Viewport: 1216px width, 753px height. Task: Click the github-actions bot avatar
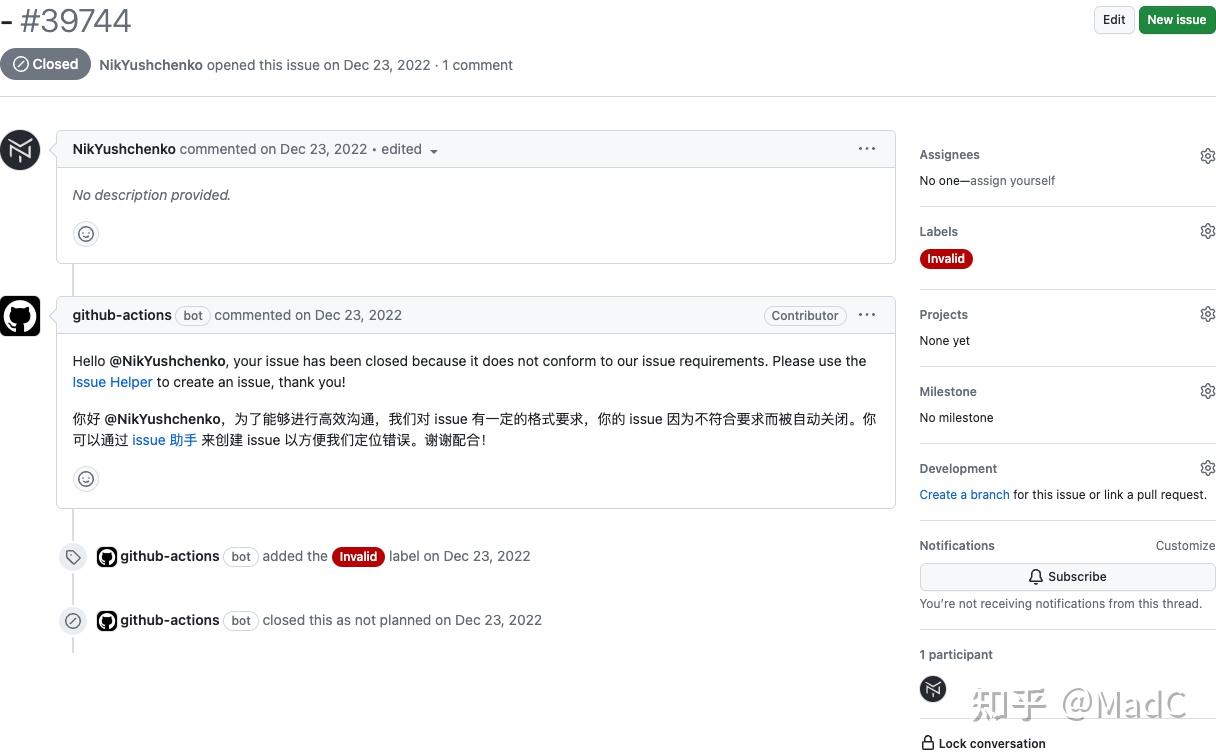pos(20,315)
